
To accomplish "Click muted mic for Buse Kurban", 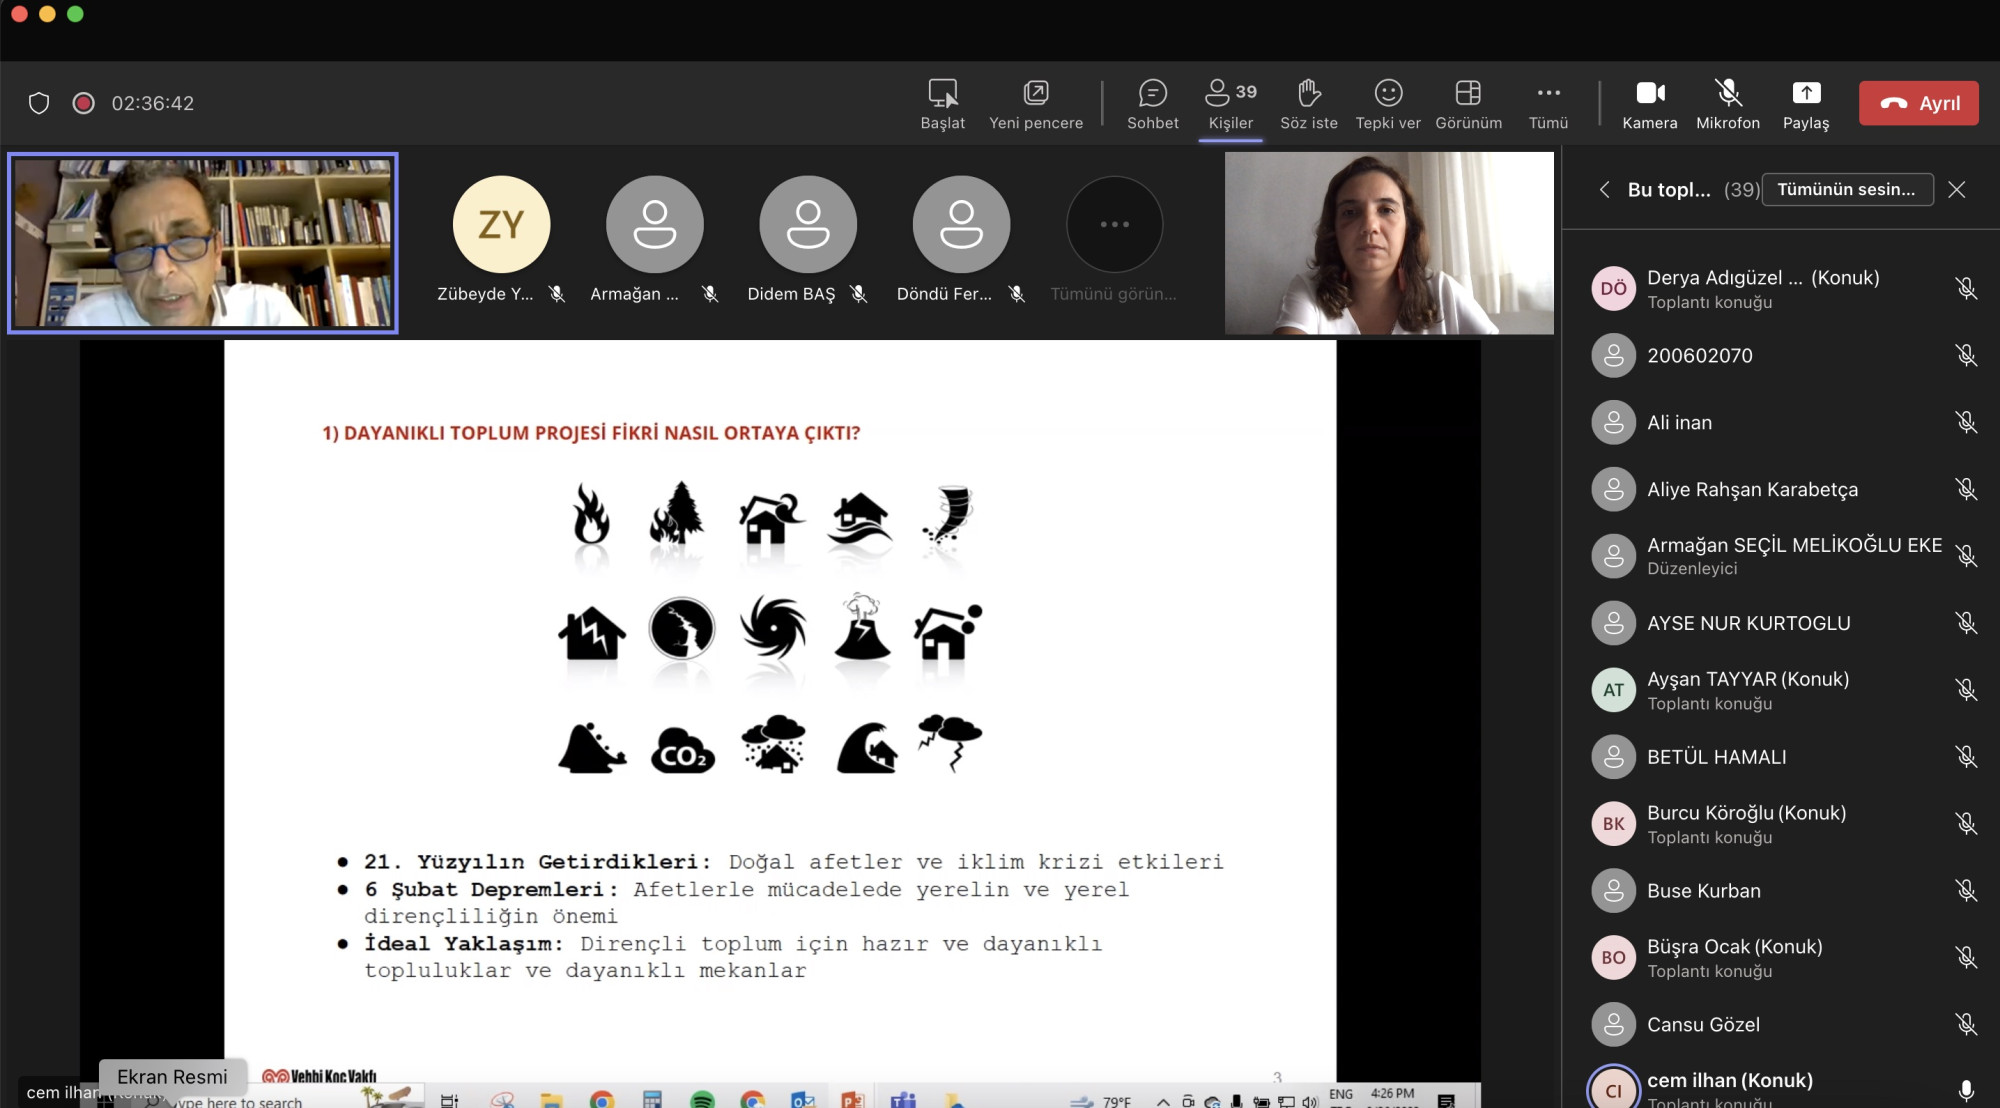I will coord(1966,892).
